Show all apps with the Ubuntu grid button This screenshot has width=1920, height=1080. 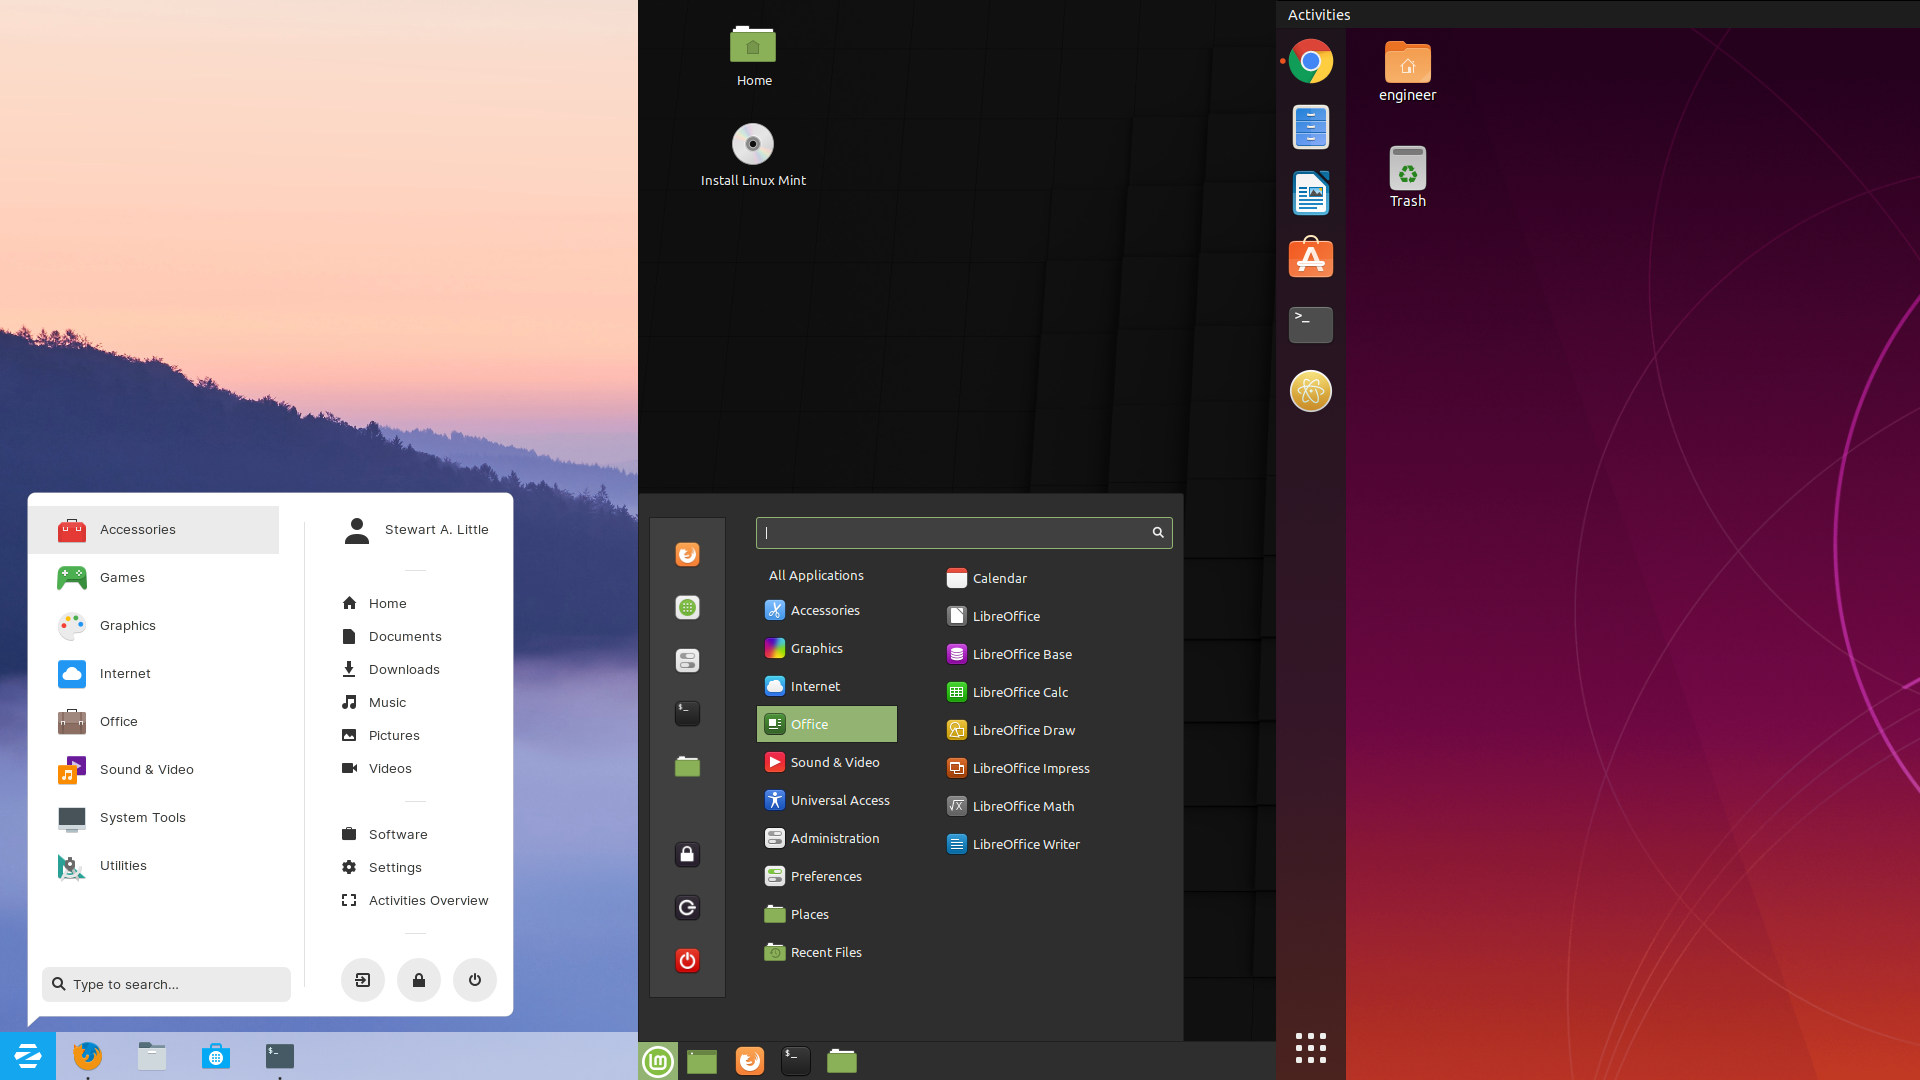pyautogui.click(x=1310, y=1048)
